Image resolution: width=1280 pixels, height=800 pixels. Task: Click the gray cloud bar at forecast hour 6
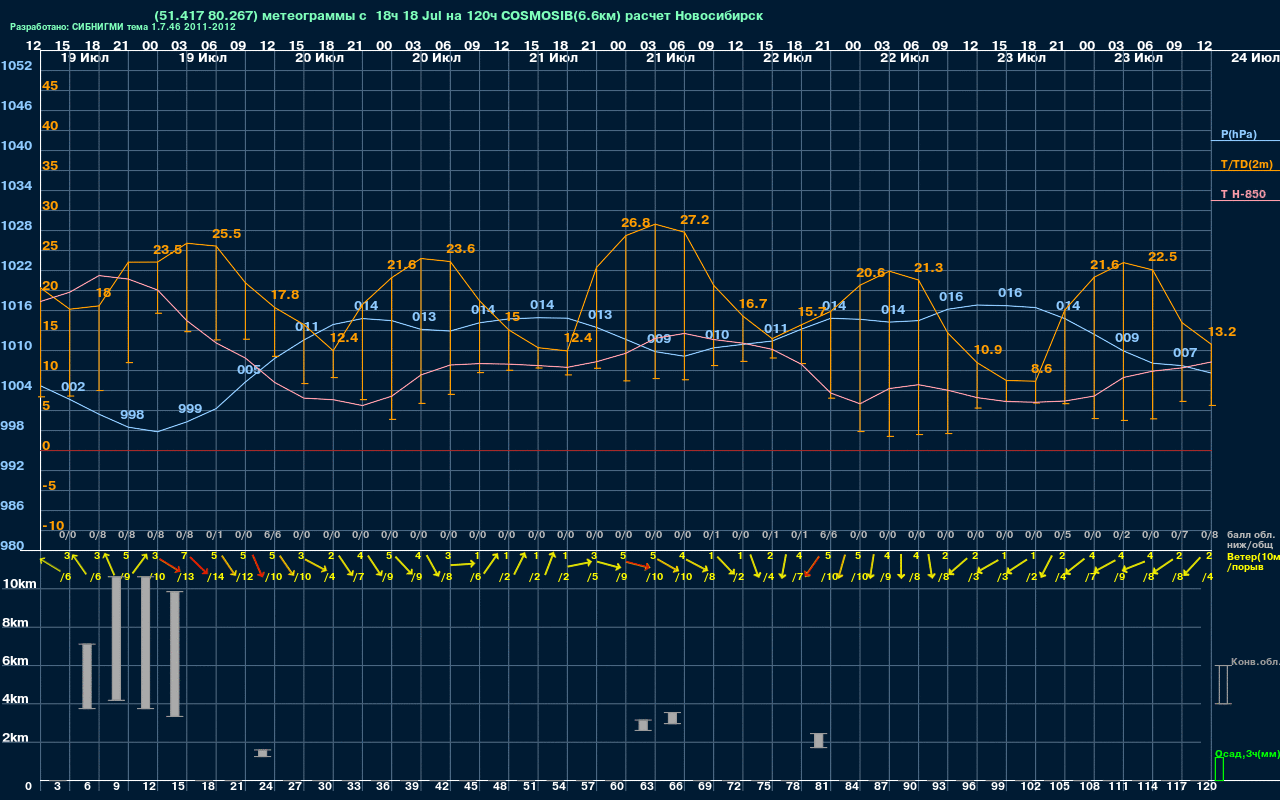pos(87,676)
